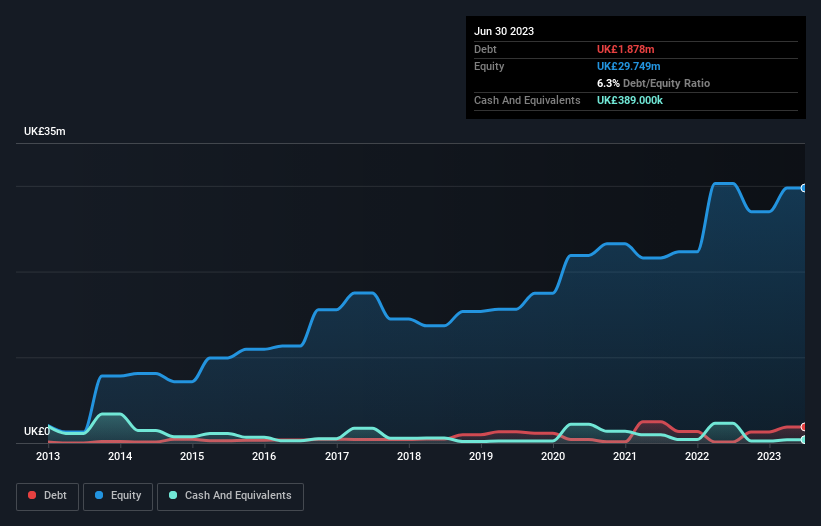Click the UK£0 y-axis label
This screenshot has height=526, width=821.
[37, 431]
